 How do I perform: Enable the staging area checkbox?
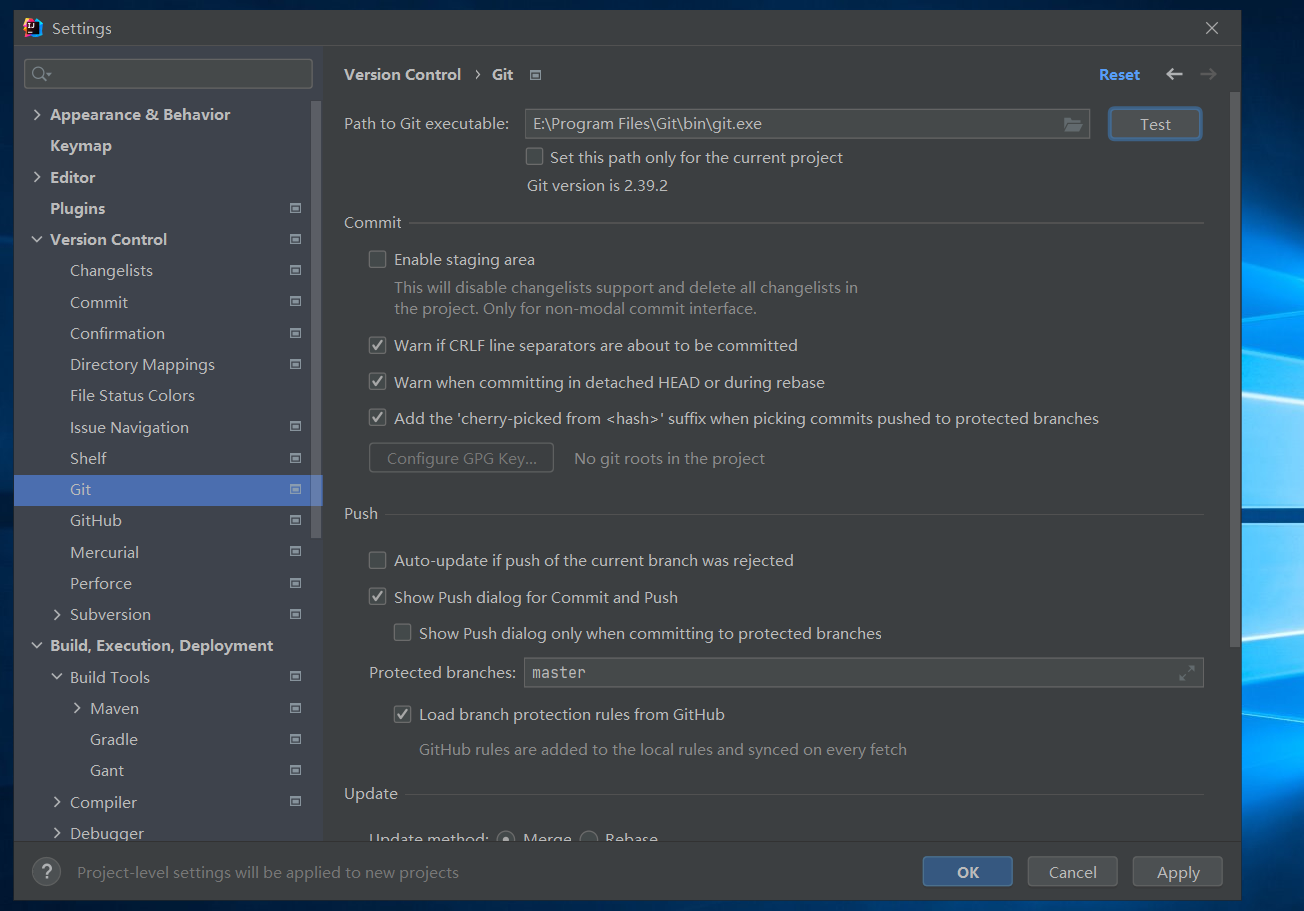point(377,259)
